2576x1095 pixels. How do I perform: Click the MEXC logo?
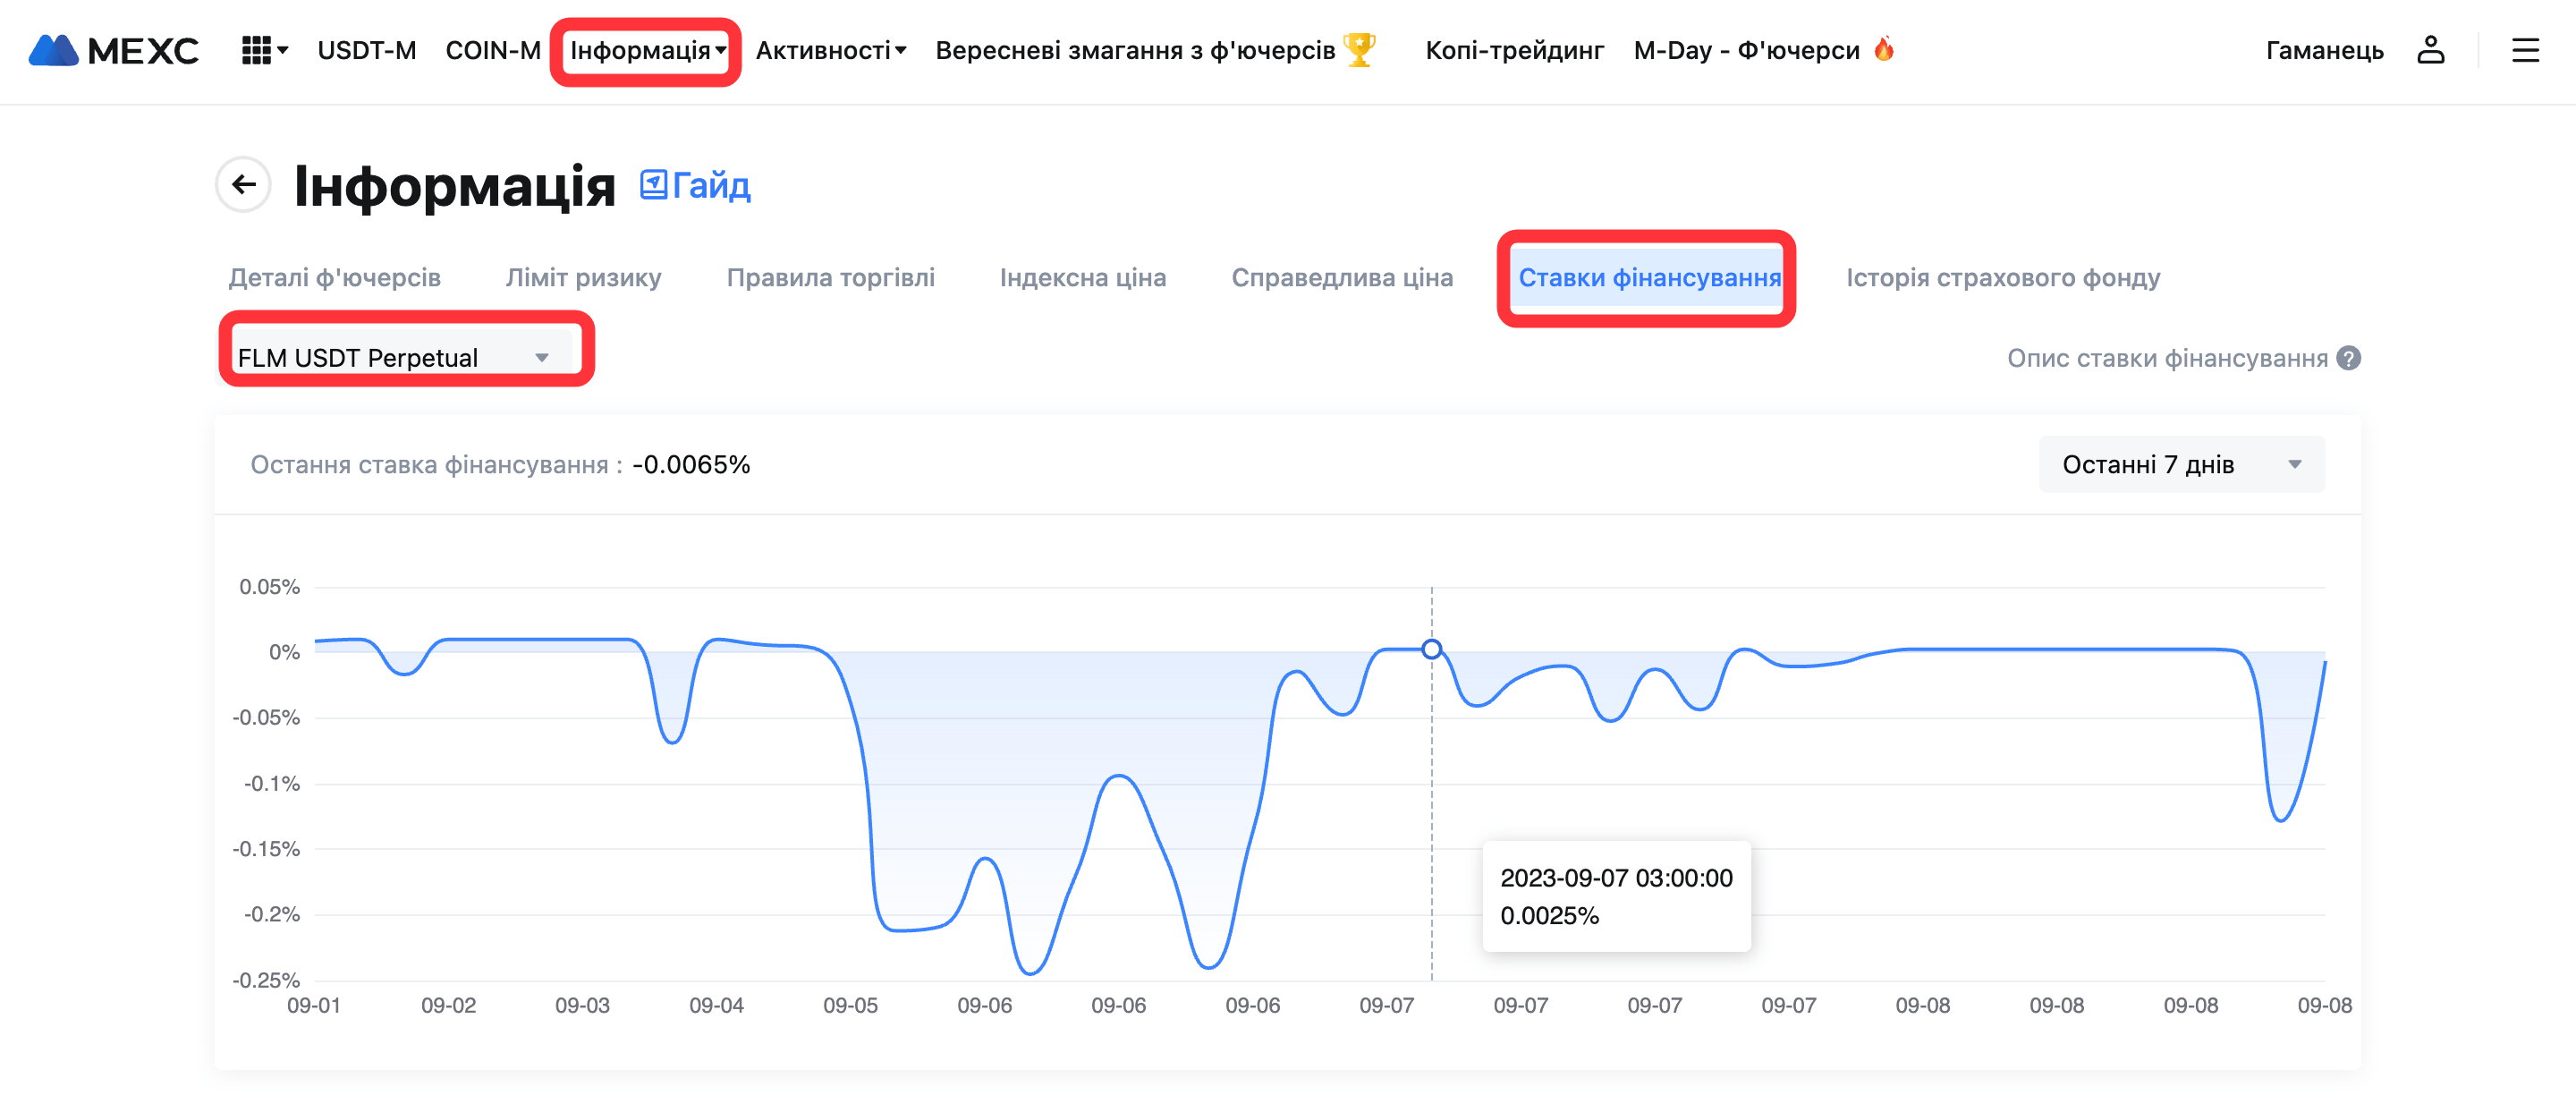pyautogui.click(x=113, y=50)
